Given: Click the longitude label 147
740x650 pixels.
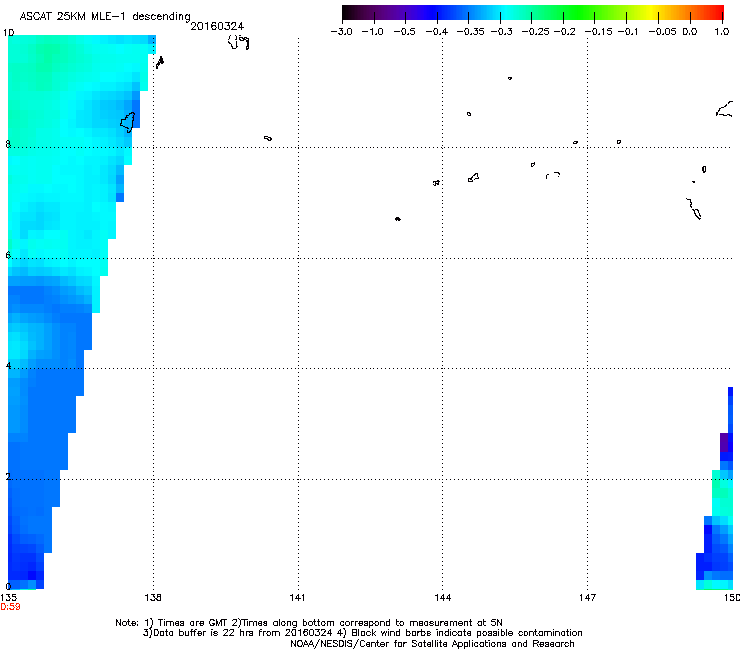Looking at the screenshot, I should coord(588,598).
